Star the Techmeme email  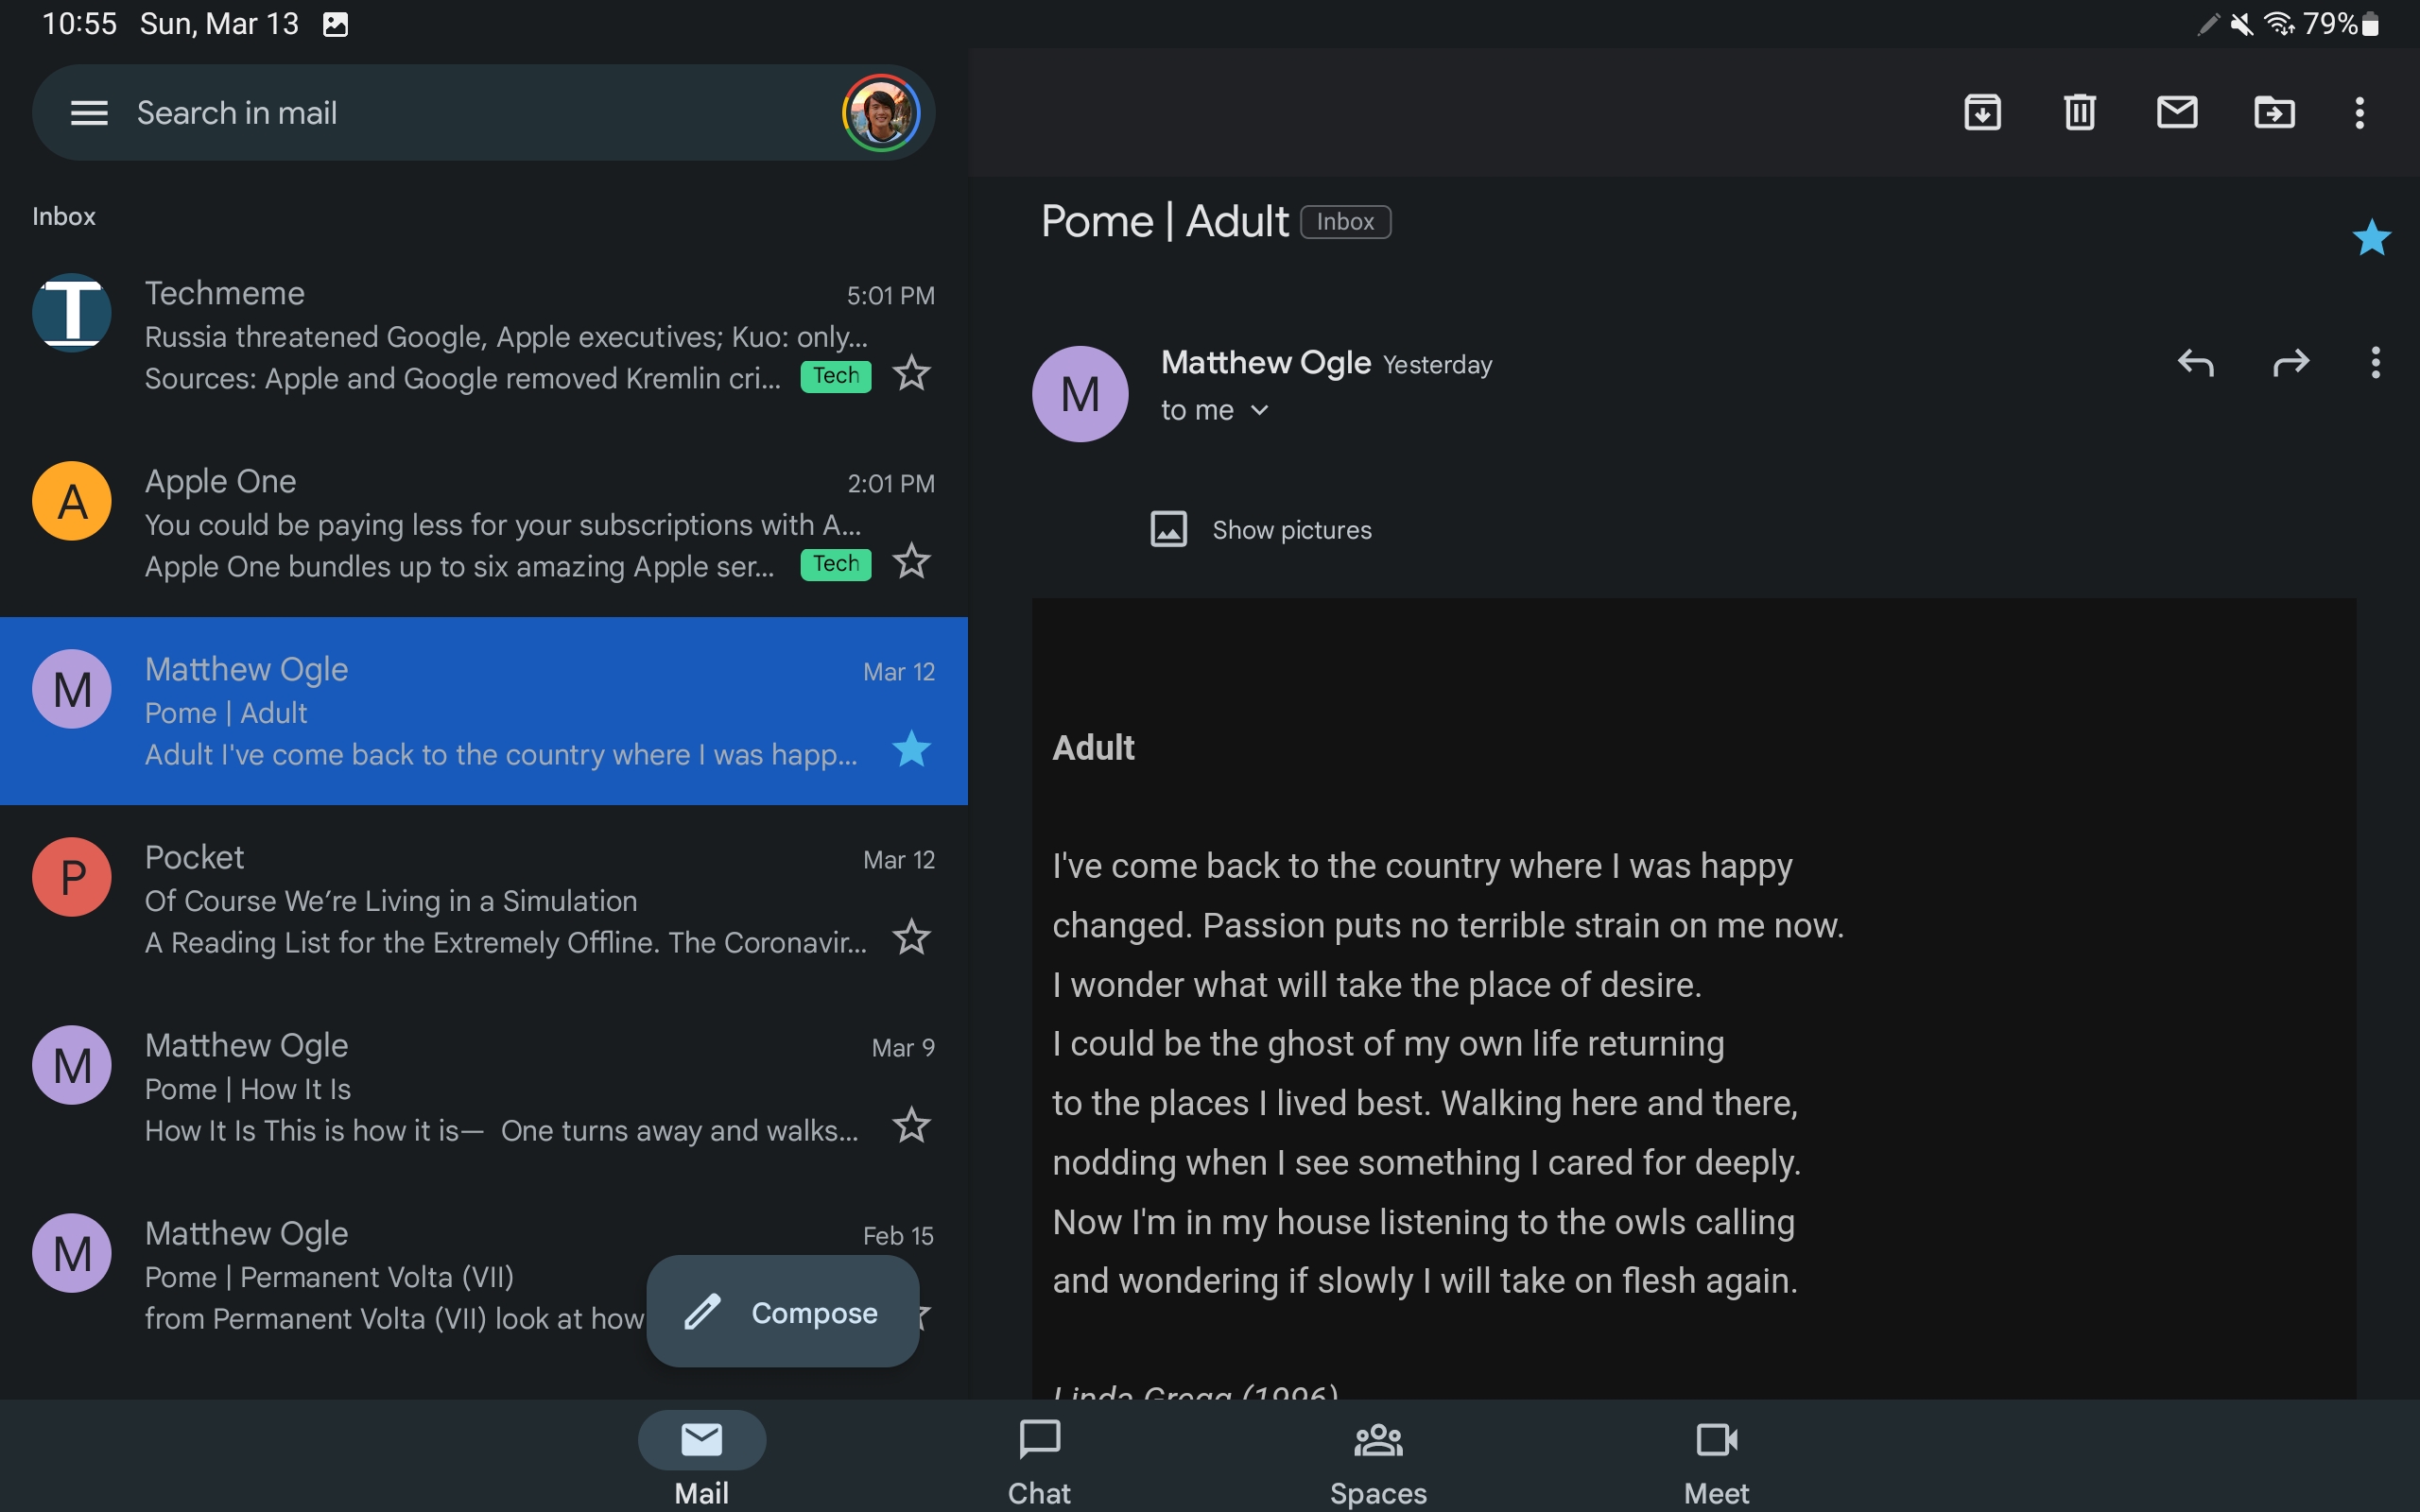click(911, 374)
